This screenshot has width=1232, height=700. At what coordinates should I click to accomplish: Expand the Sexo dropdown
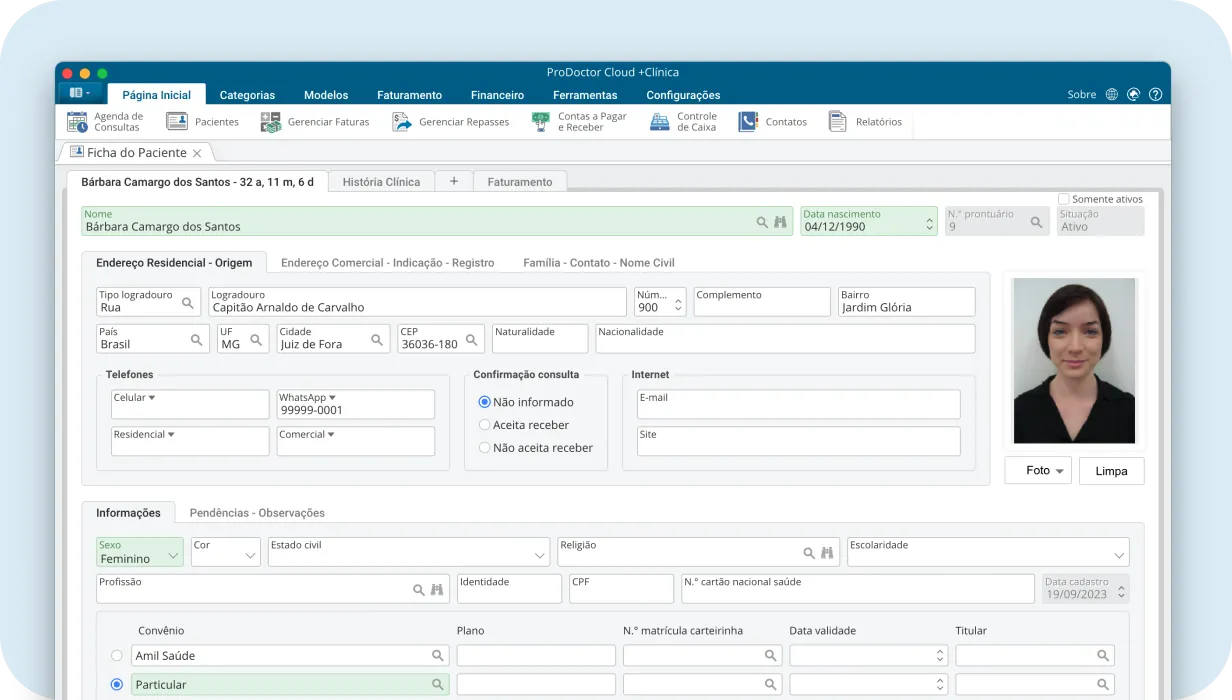click(x=172, y=555)
